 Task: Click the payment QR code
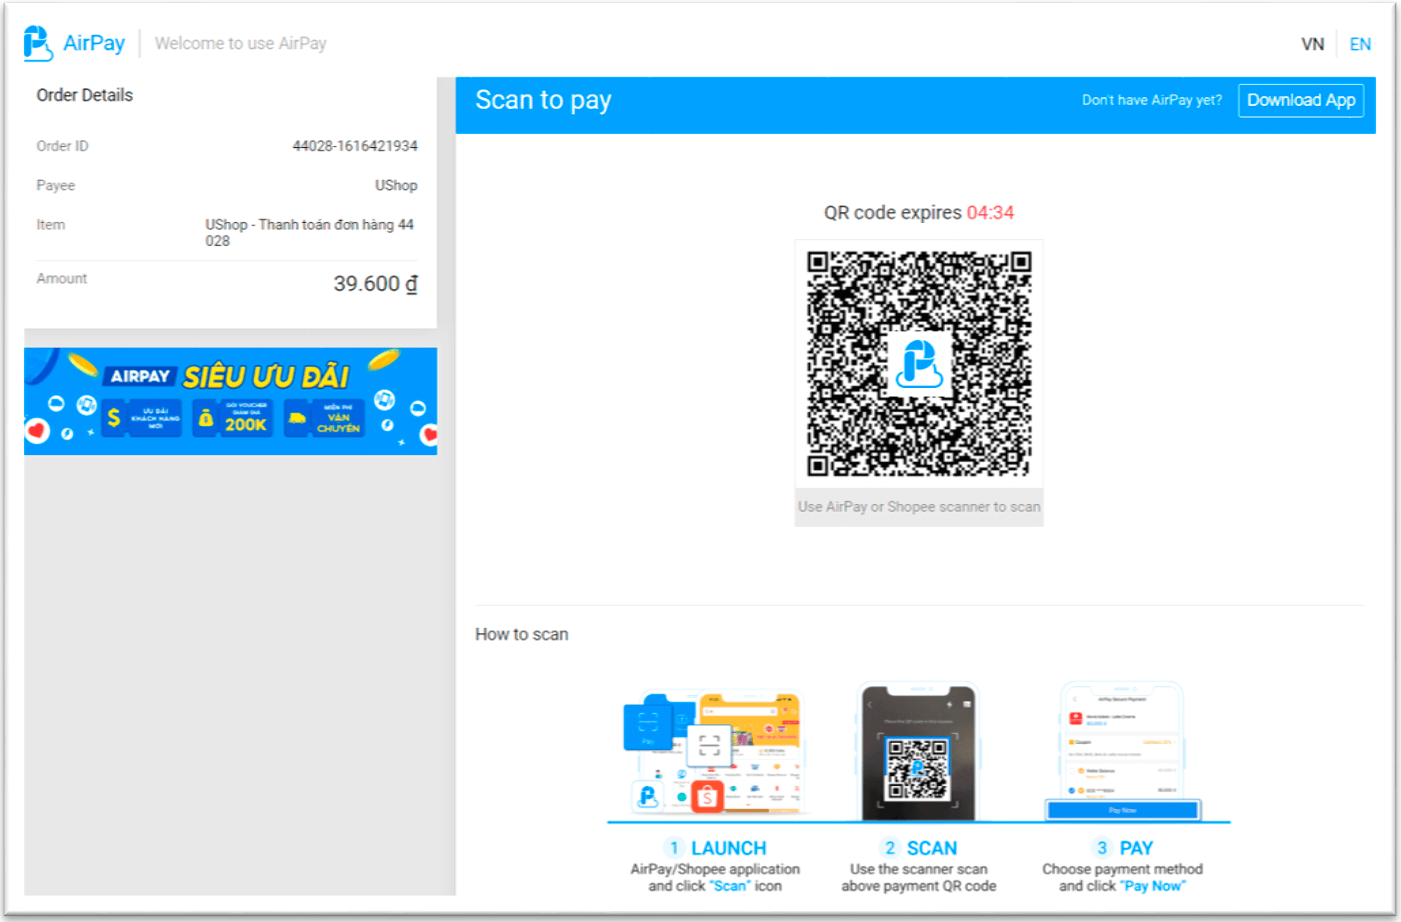(919, 363)
